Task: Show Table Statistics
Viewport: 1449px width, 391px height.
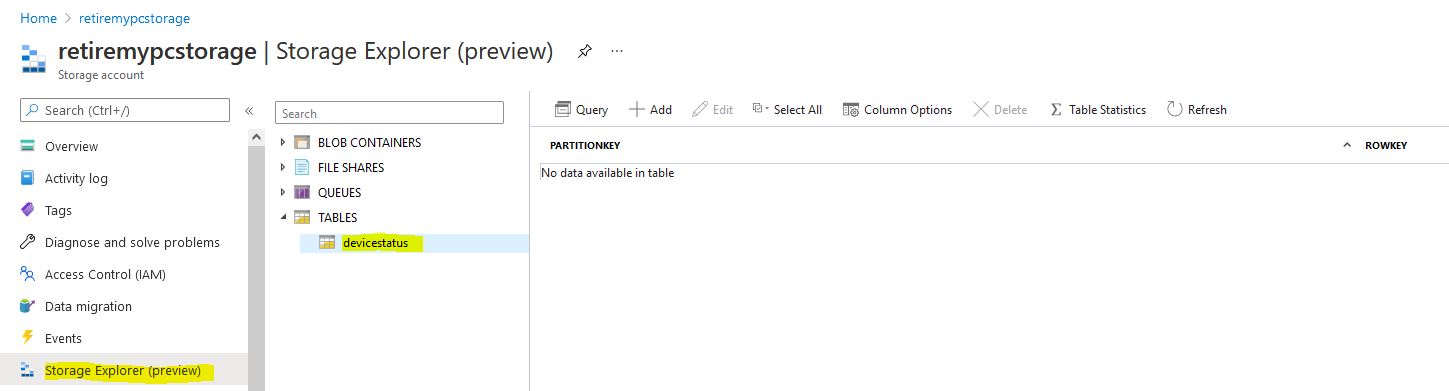Action: pyautogui.click(x=1097, y=110)
